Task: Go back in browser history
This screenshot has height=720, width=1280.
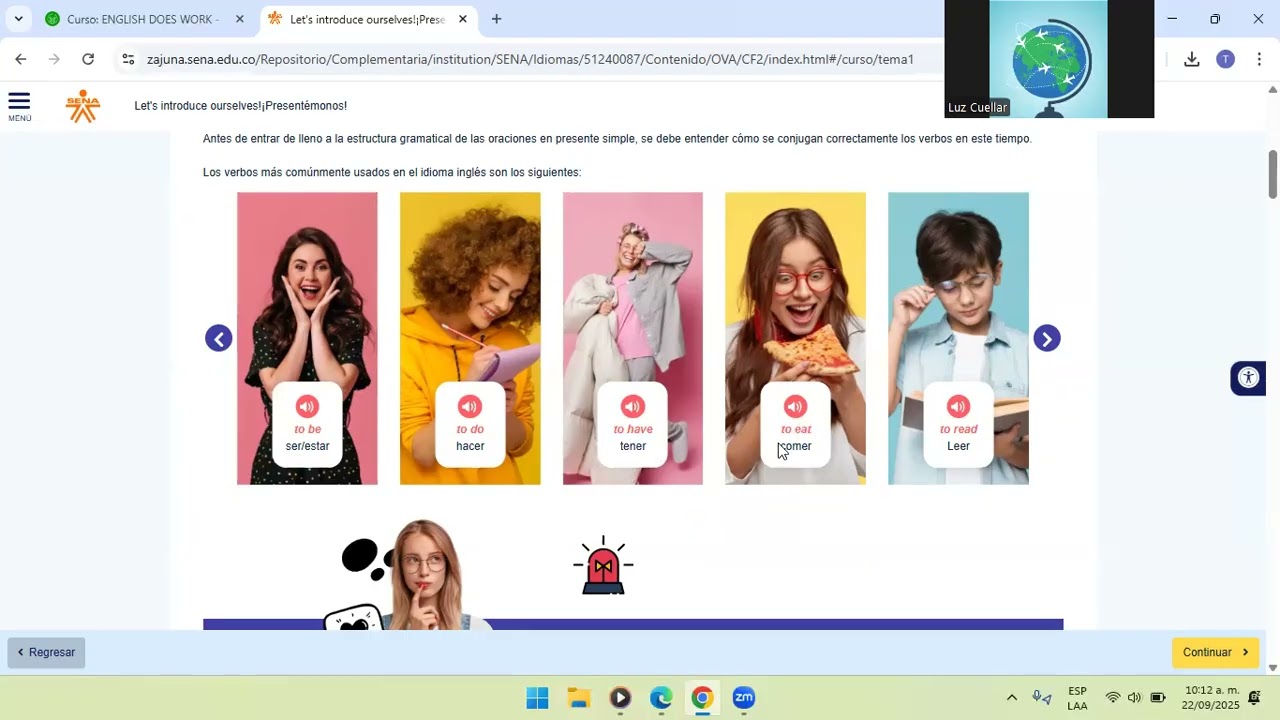Action: (x=20, y=59)
